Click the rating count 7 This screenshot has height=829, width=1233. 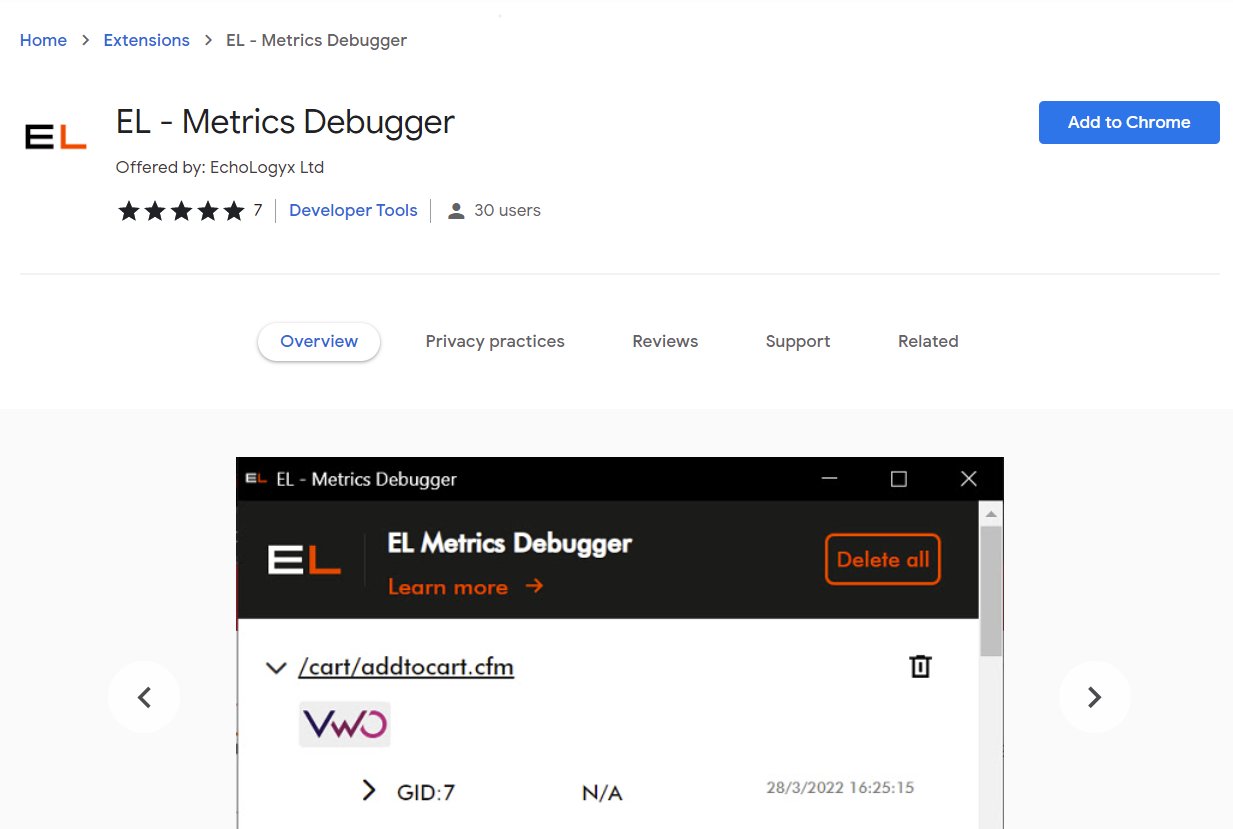click(x=258, y=210)
